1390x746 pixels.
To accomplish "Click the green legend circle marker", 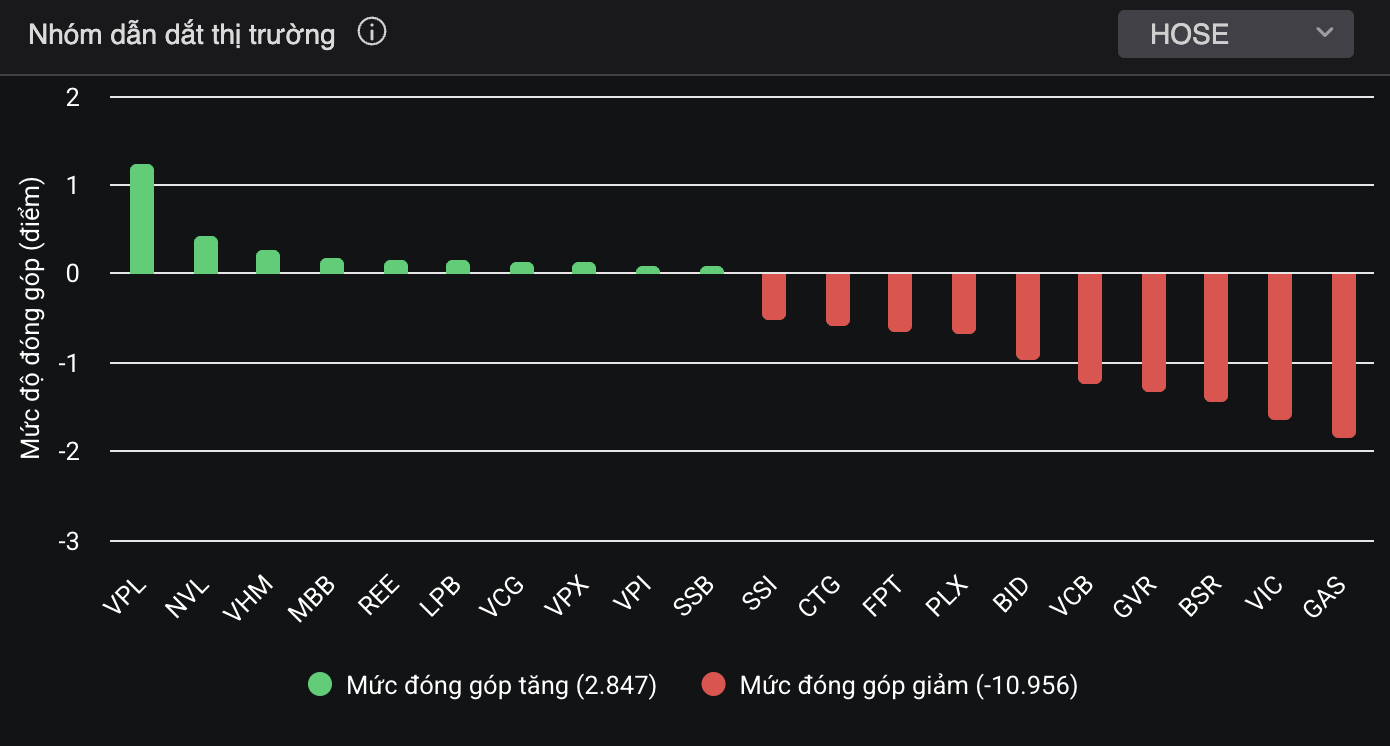I will (x=320, y=685).
